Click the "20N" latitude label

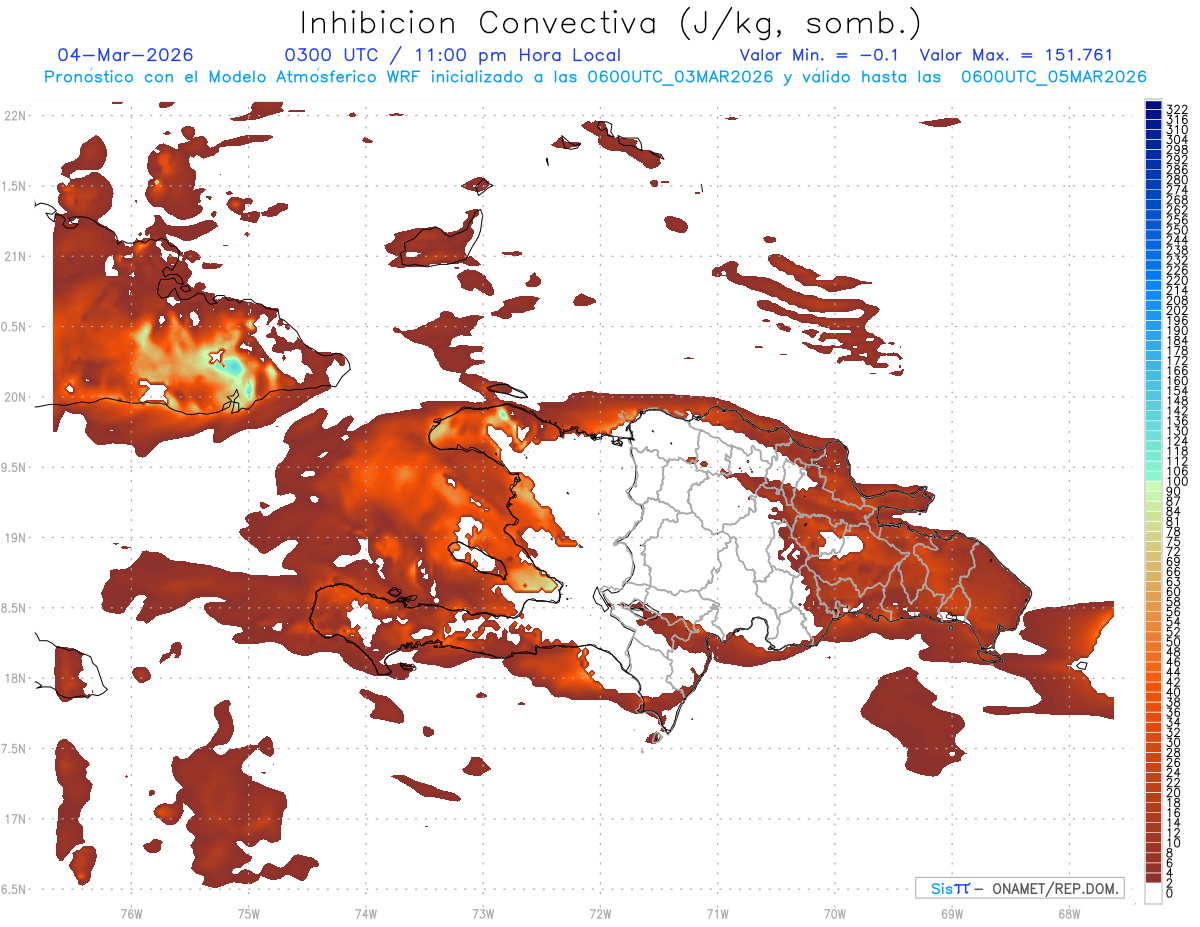pos(15,397)
